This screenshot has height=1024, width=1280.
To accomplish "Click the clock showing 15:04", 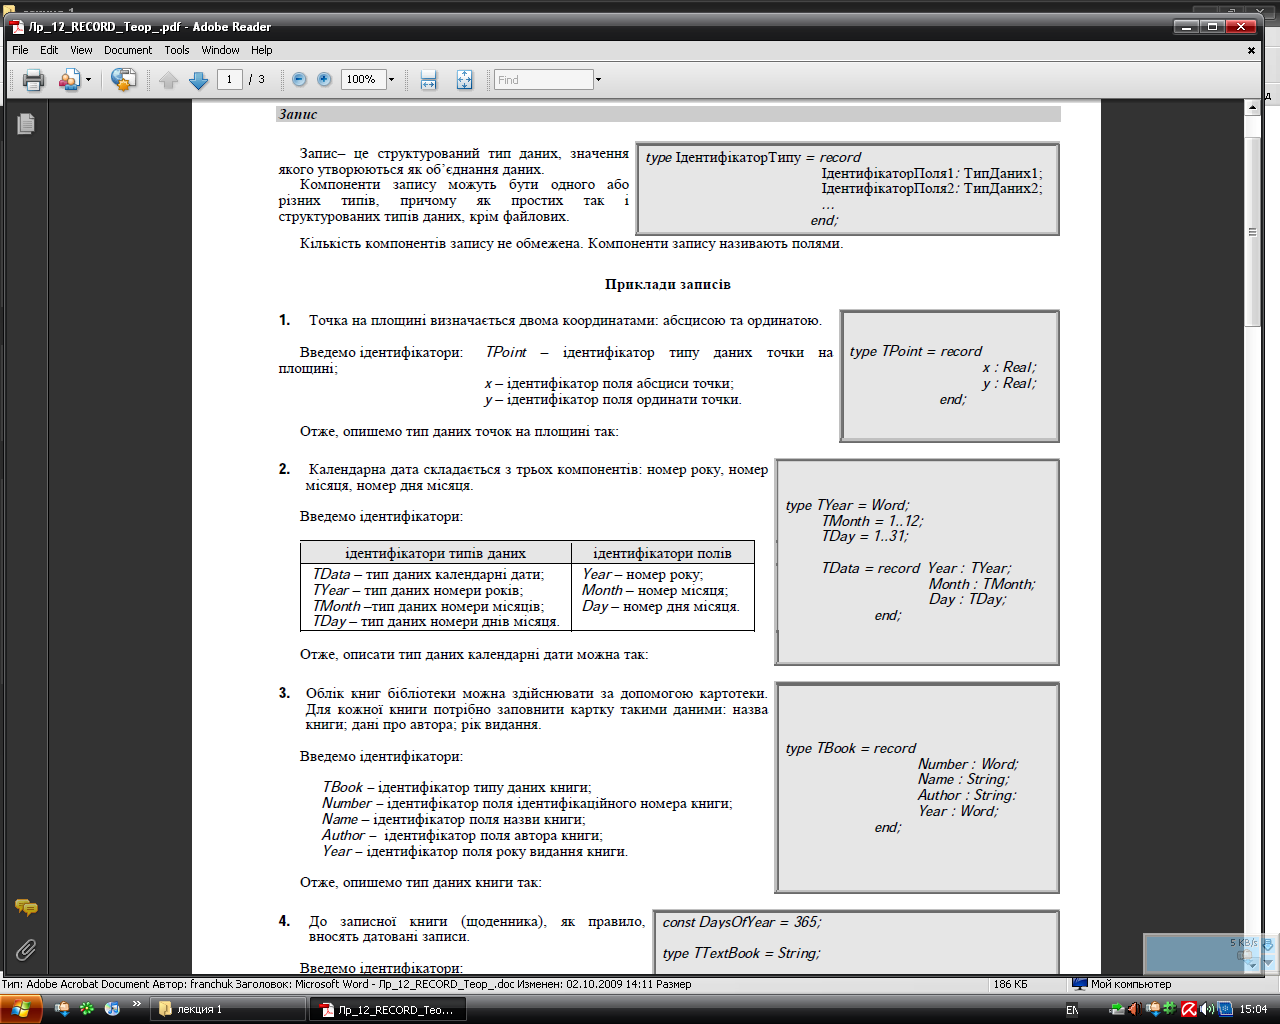I will click(x=1253, y=1009).
